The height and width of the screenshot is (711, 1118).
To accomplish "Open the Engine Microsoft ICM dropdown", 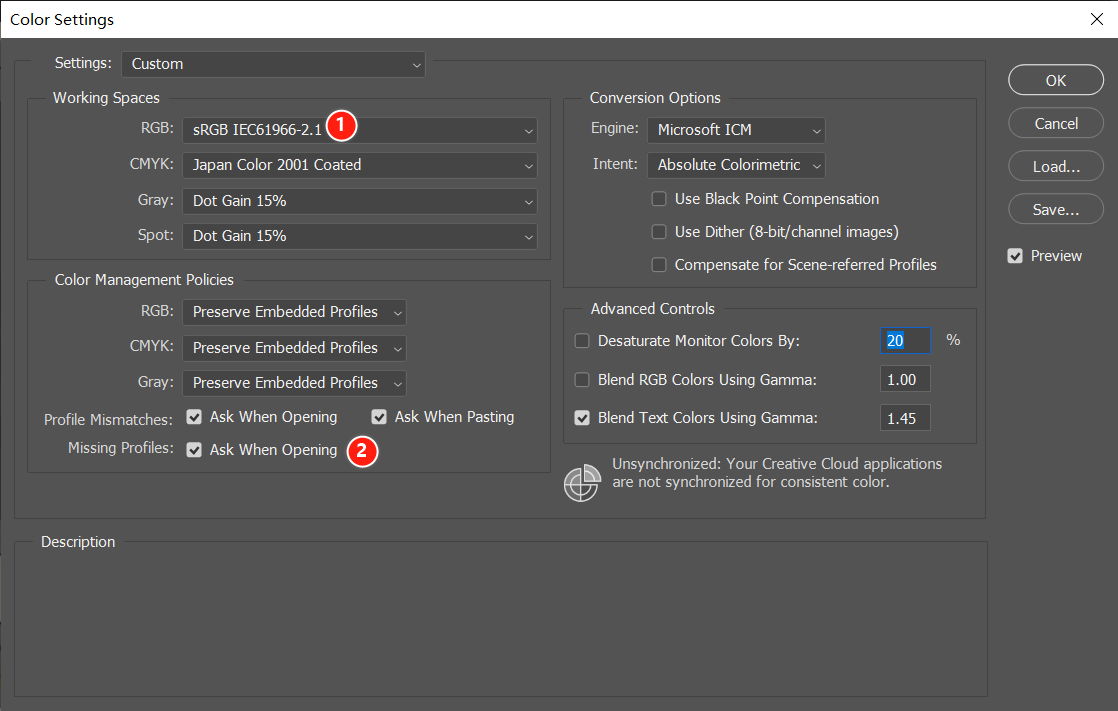I will pyautogui.click(x=736, y=131).
